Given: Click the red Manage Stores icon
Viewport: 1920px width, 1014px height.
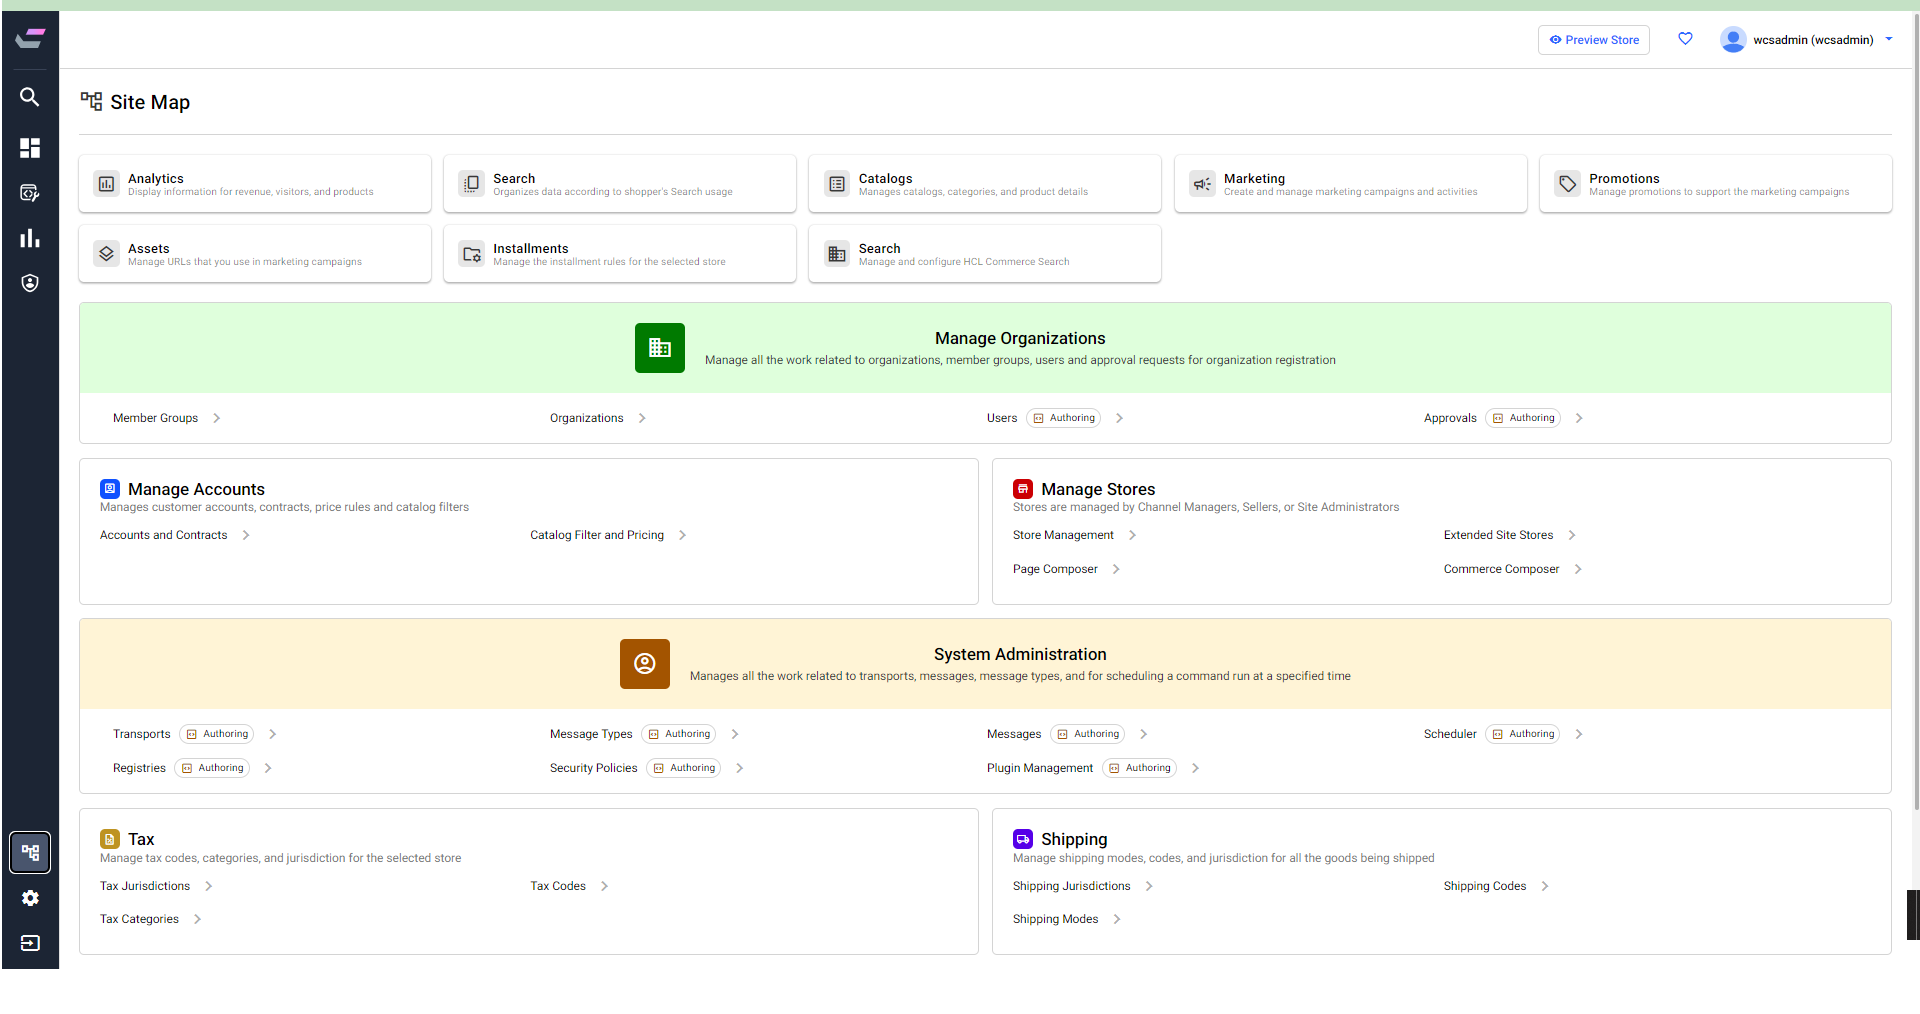Looking at the screenshot, I should (x=1023, y=489).
